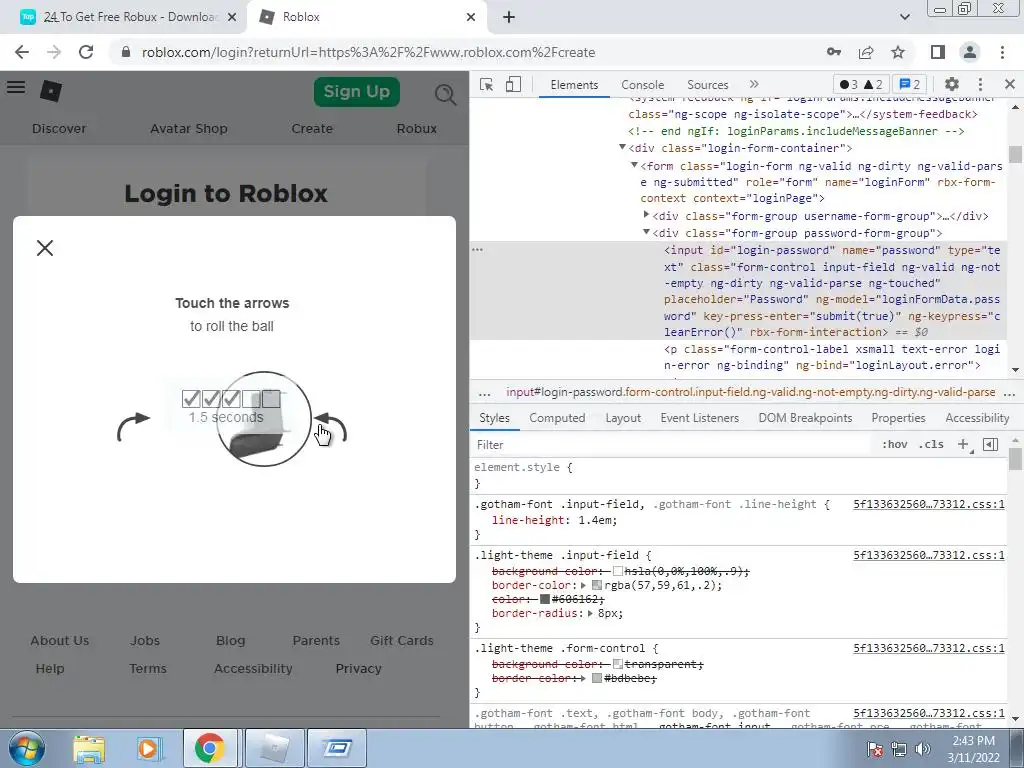The height and width of the screenshot is (768, 1024).
Task: Click the first checked captcha progress checkbox
Action: point(191,398)
